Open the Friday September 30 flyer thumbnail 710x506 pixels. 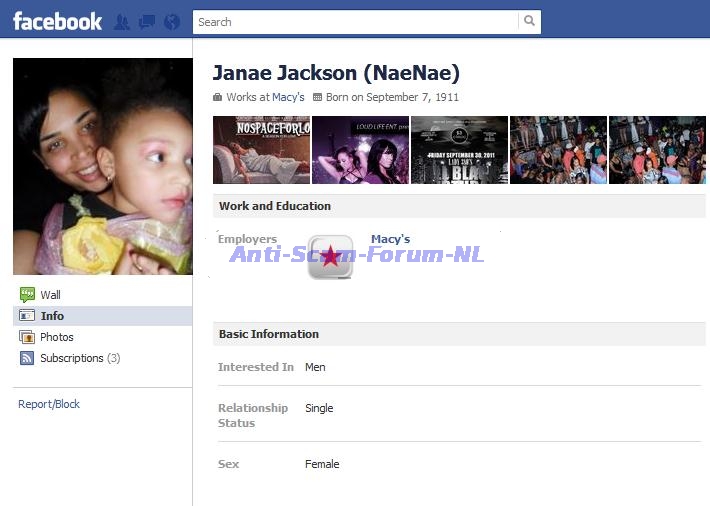coord(459,150)
